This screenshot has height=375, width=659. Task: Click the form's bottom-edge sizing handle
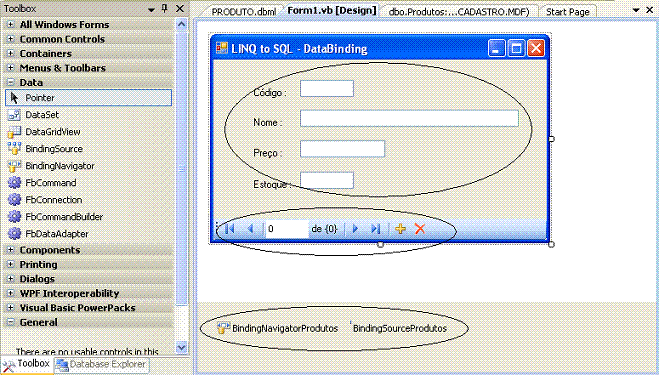point(380,244)
